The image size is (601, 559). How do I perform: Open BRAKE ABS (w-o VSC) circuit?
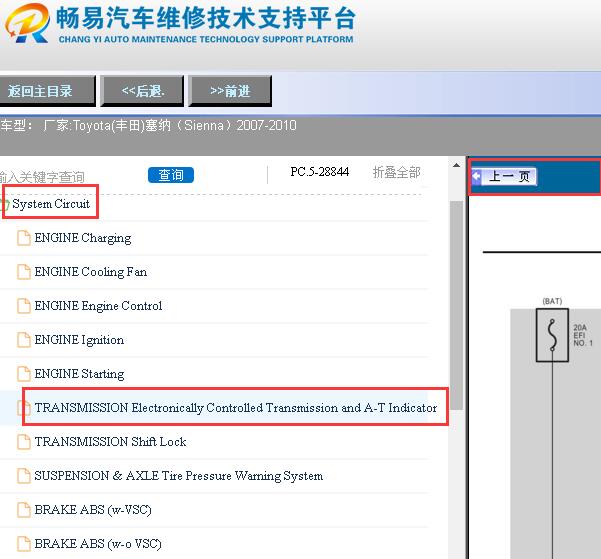click(x=98, y=544)
